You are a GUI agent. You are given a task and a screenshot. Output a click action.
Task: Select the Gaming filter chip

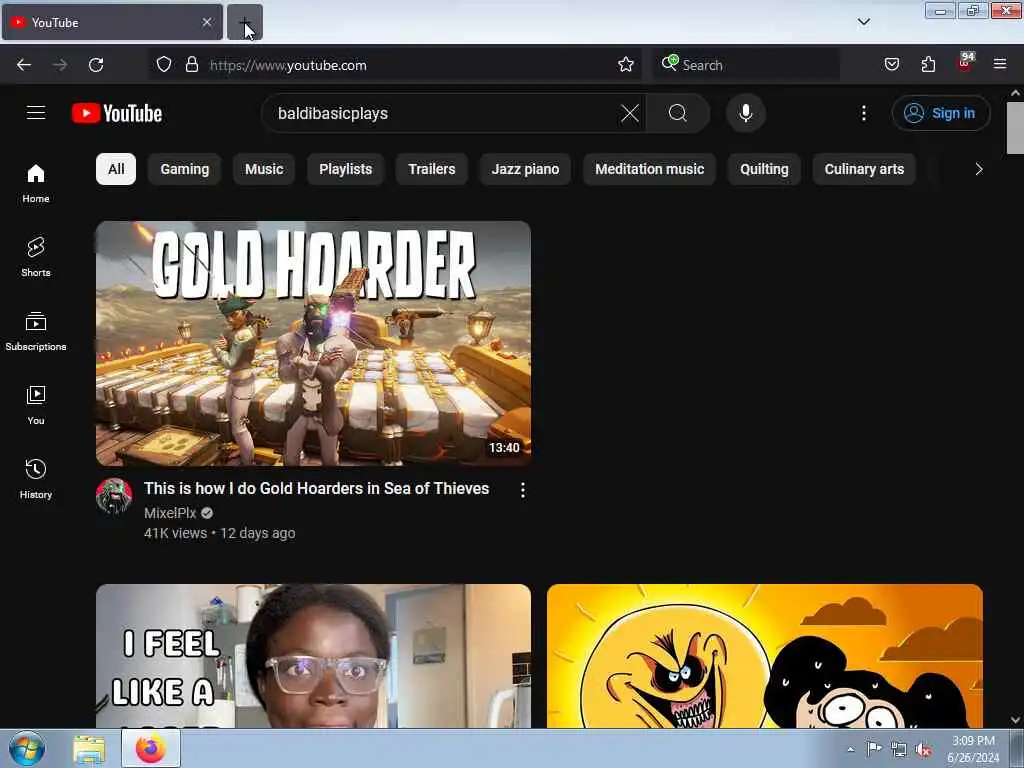click(x=185, y=169)
